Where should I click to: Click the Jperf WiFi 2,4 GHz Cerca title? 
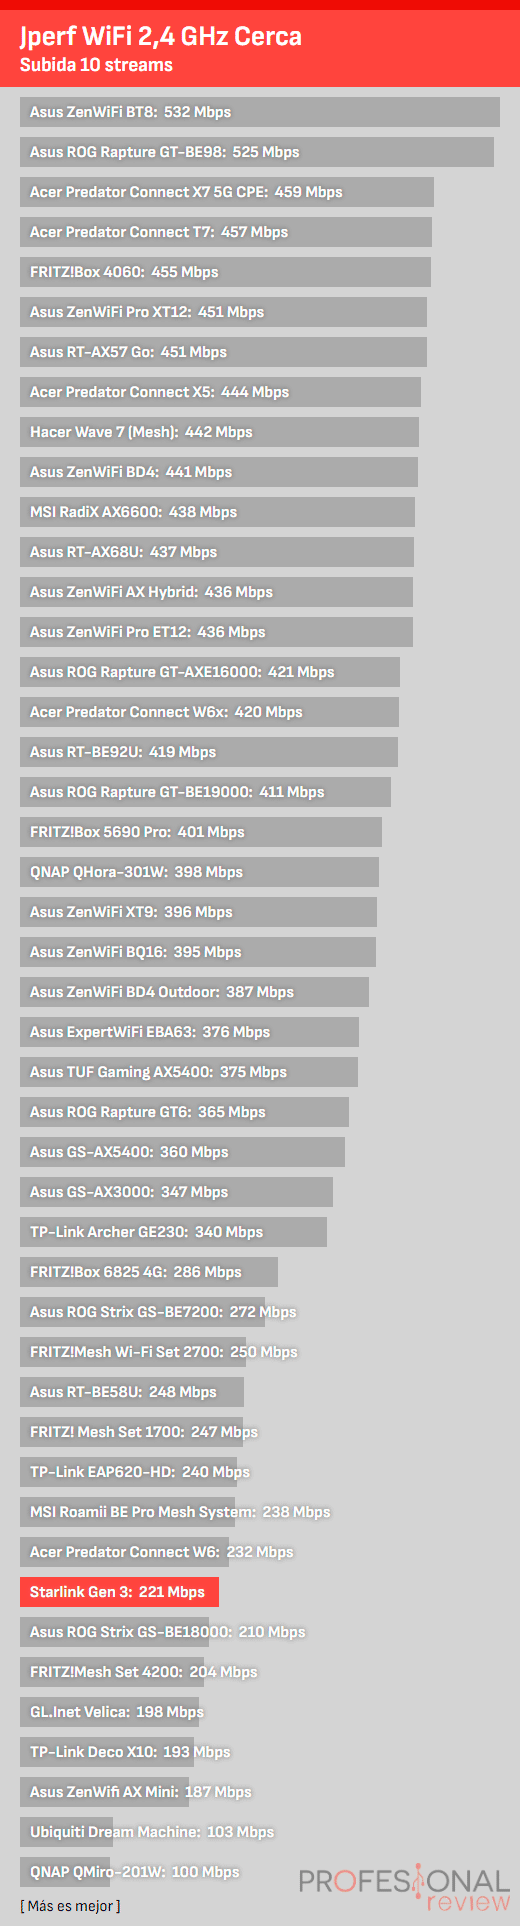coord(161,37)
